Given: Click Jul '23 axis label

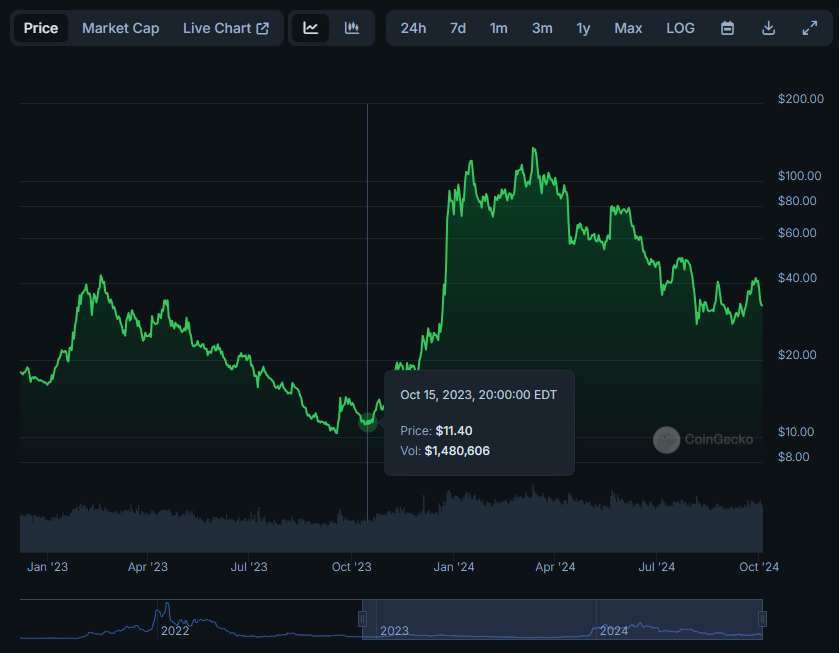Looking at the screenshot, I should [249, 567].
